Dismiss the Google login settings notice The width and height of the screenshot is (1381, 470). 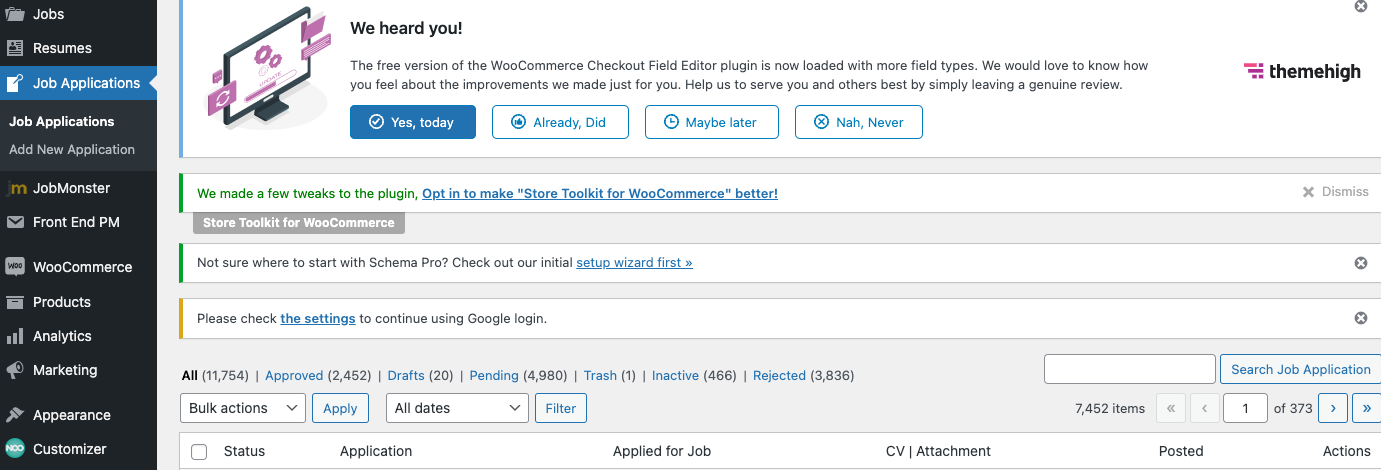1360,318
